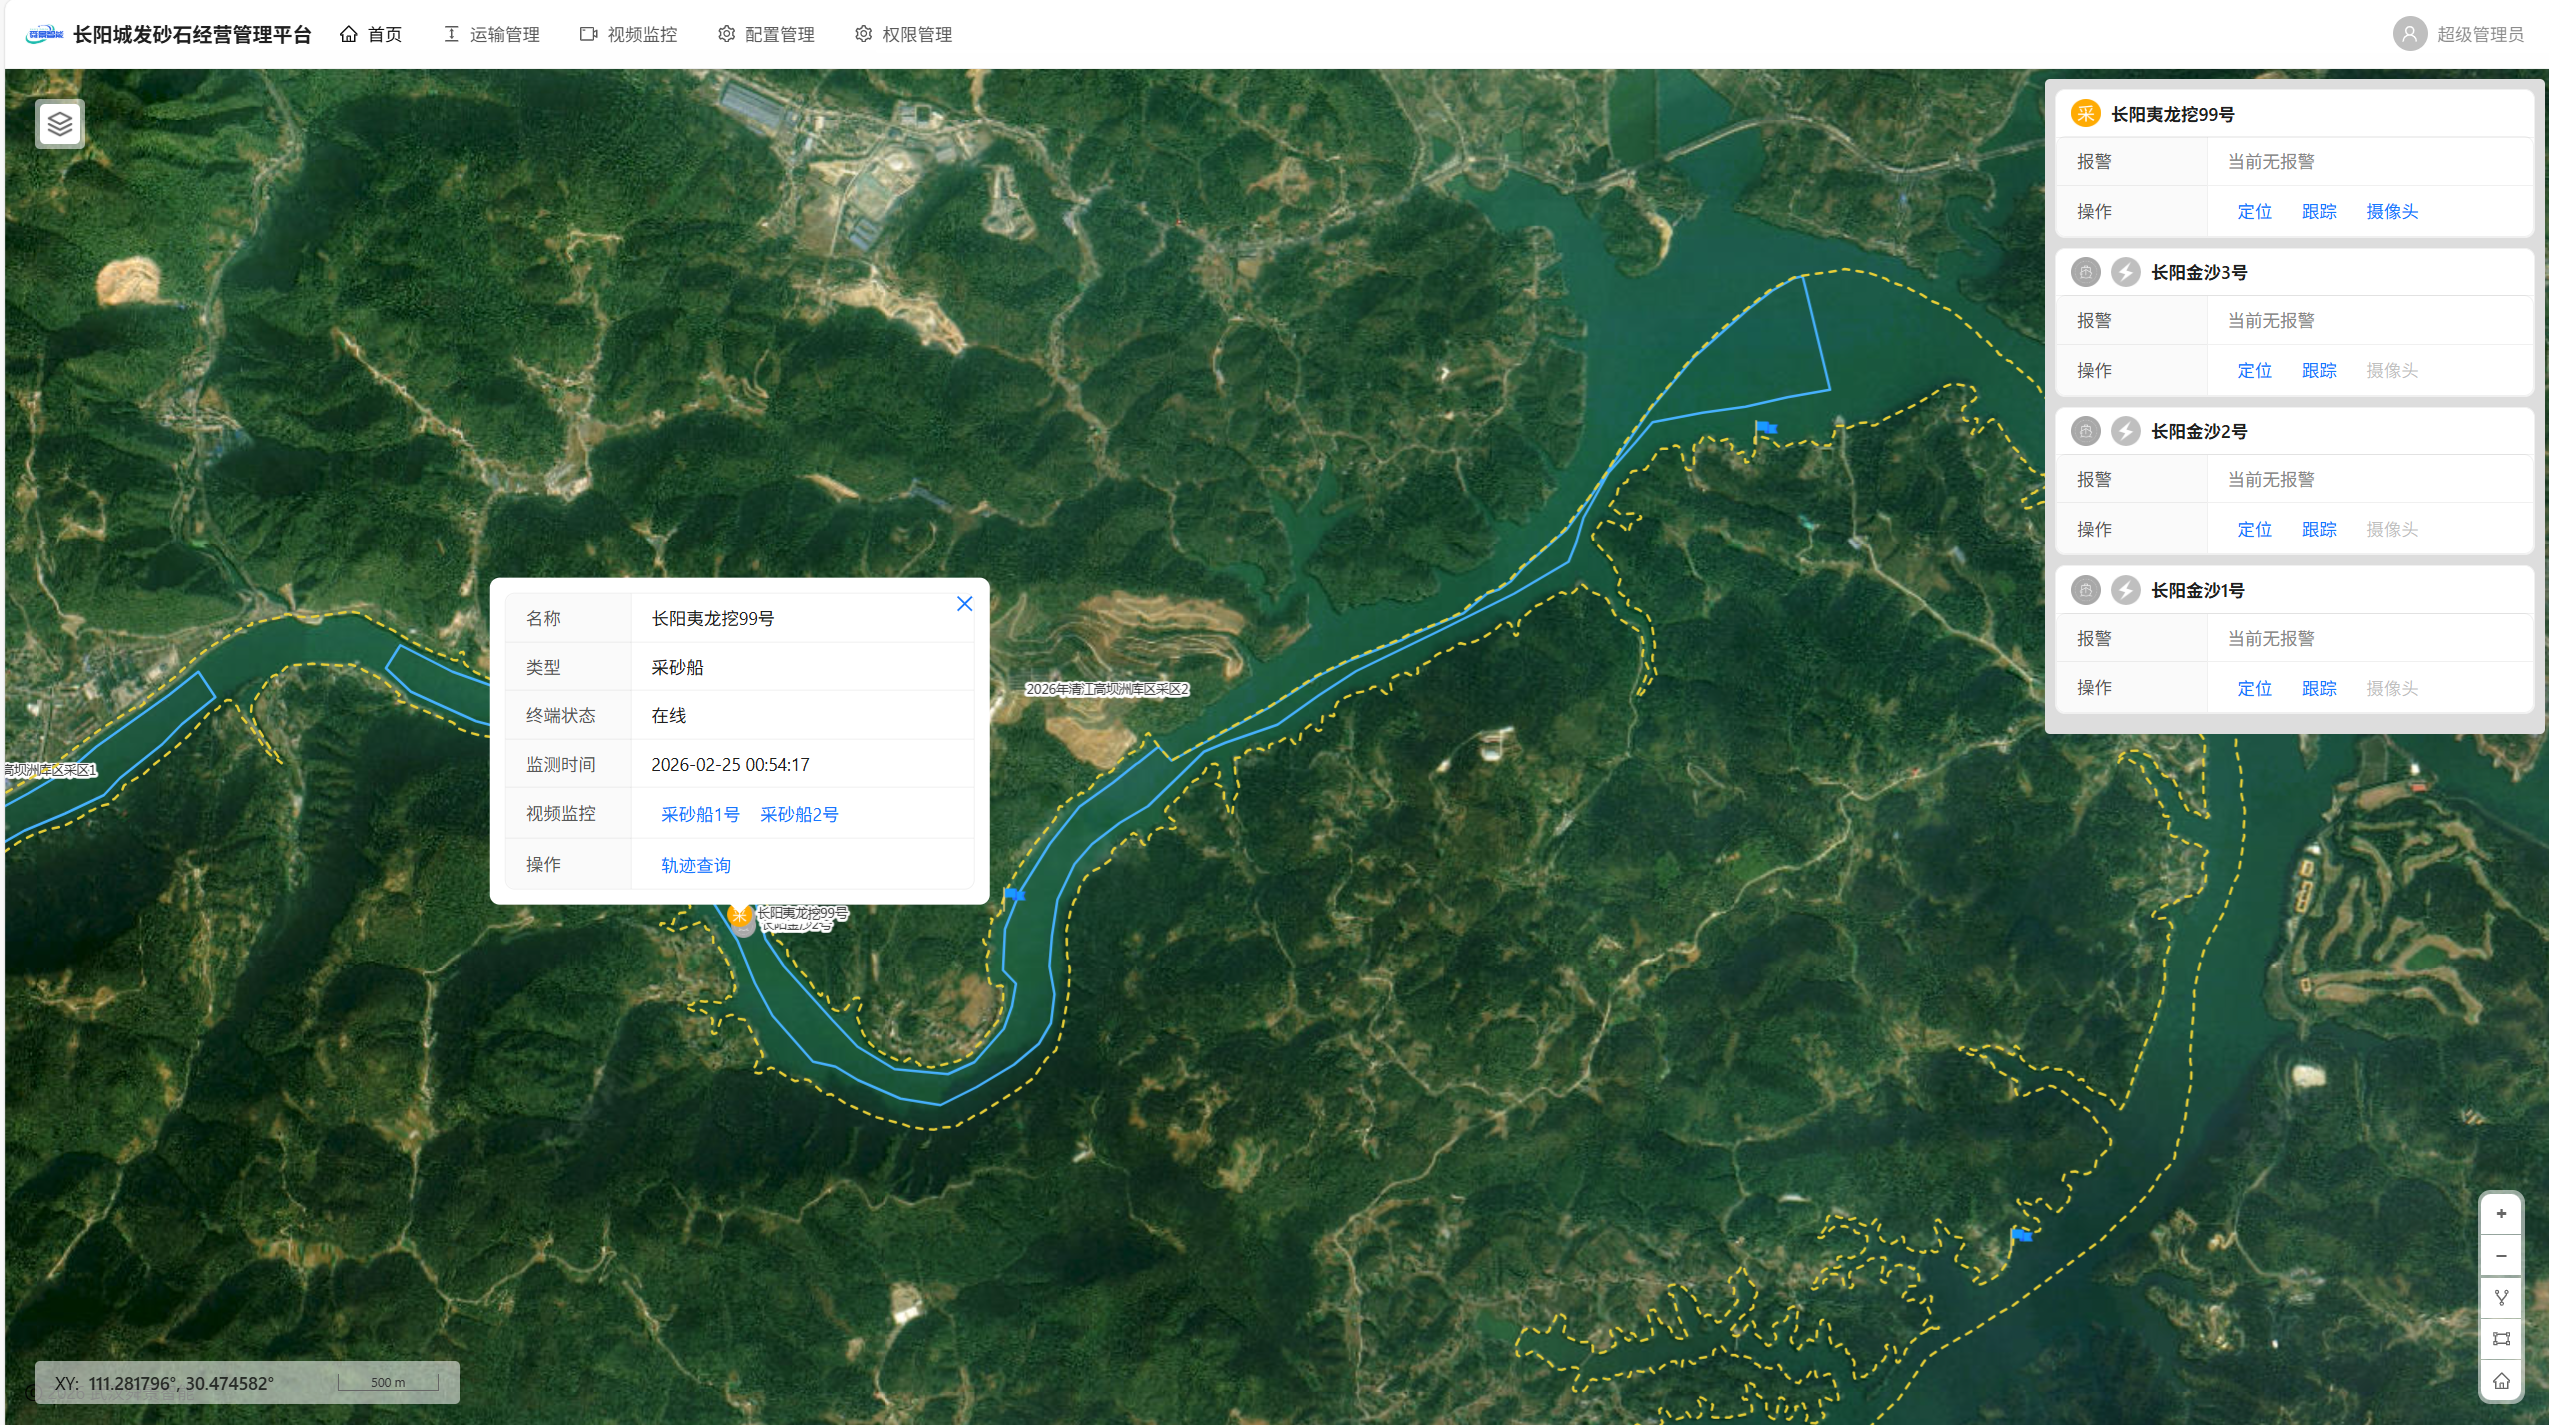Click 跟踪 for 长阳金沙1号

click(2318, 688)
